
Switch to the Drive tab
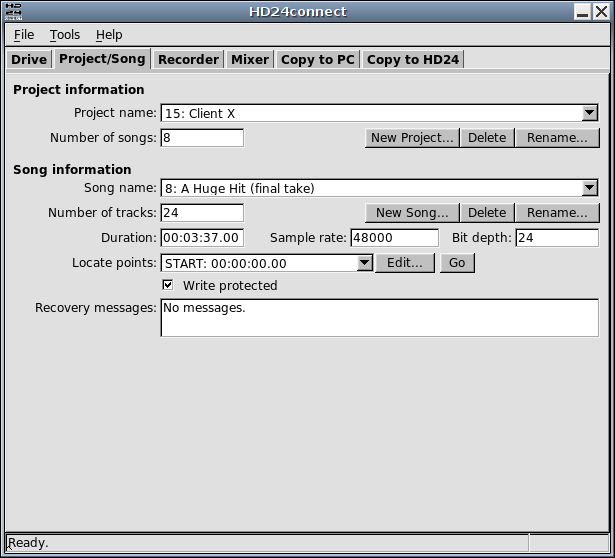tap(29, 60)
